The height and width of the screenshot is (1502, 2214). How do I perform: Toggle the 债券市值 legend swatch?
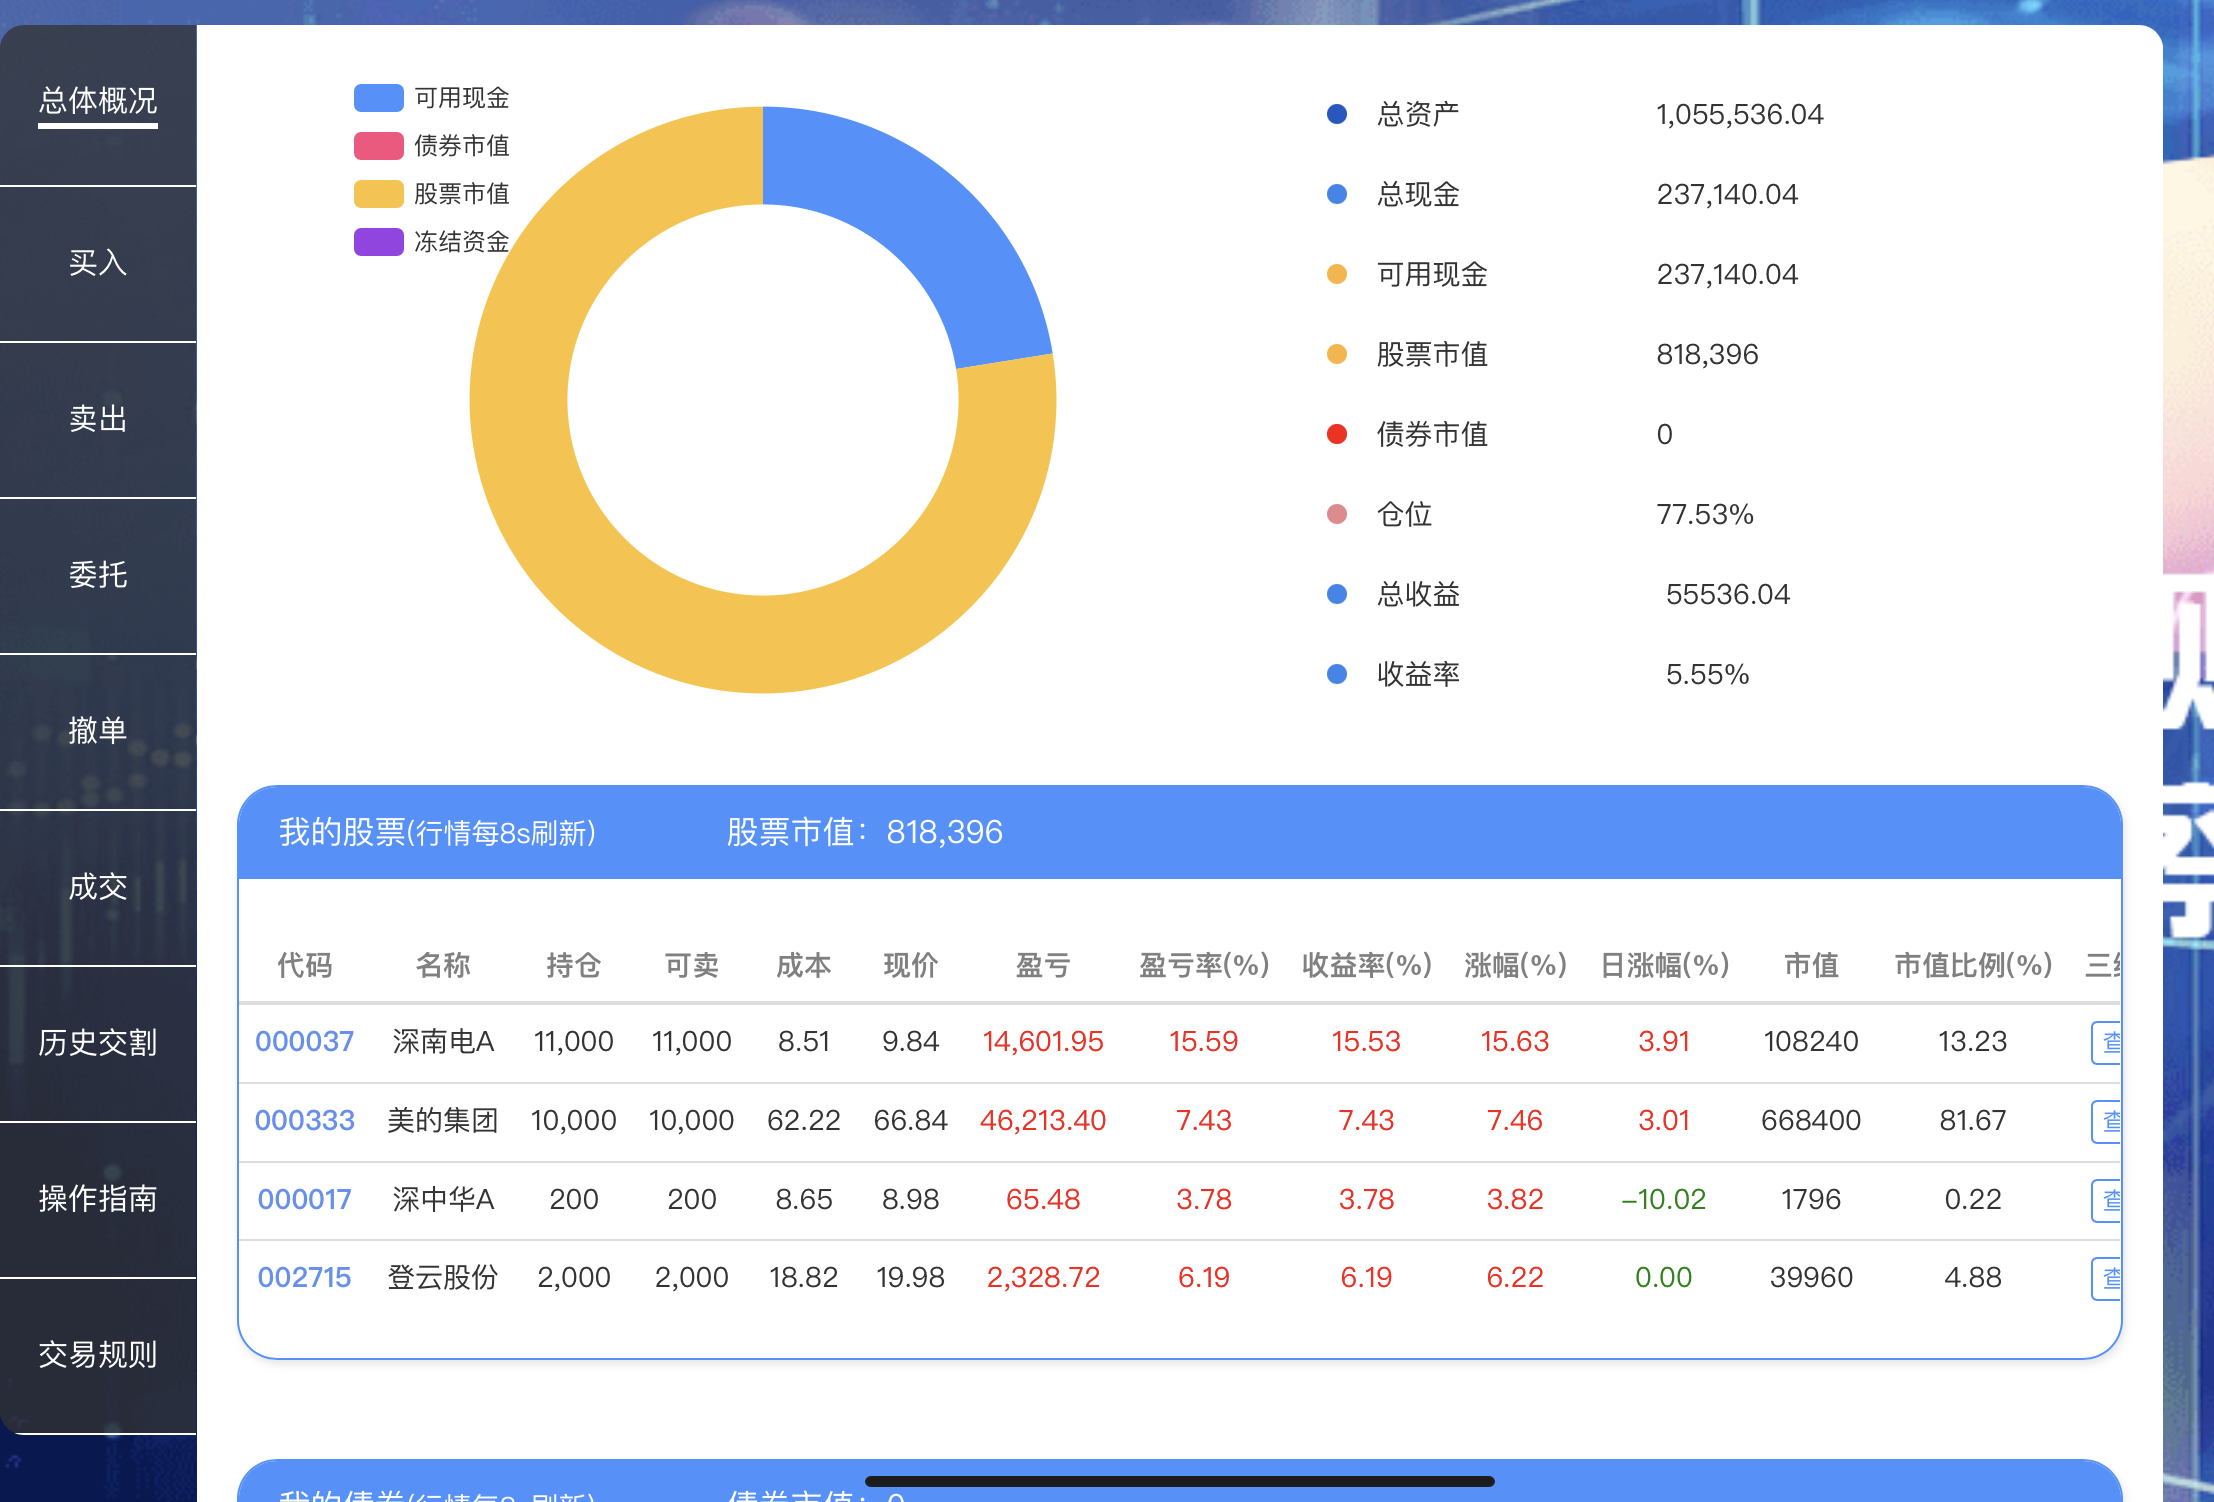(379, 146)
